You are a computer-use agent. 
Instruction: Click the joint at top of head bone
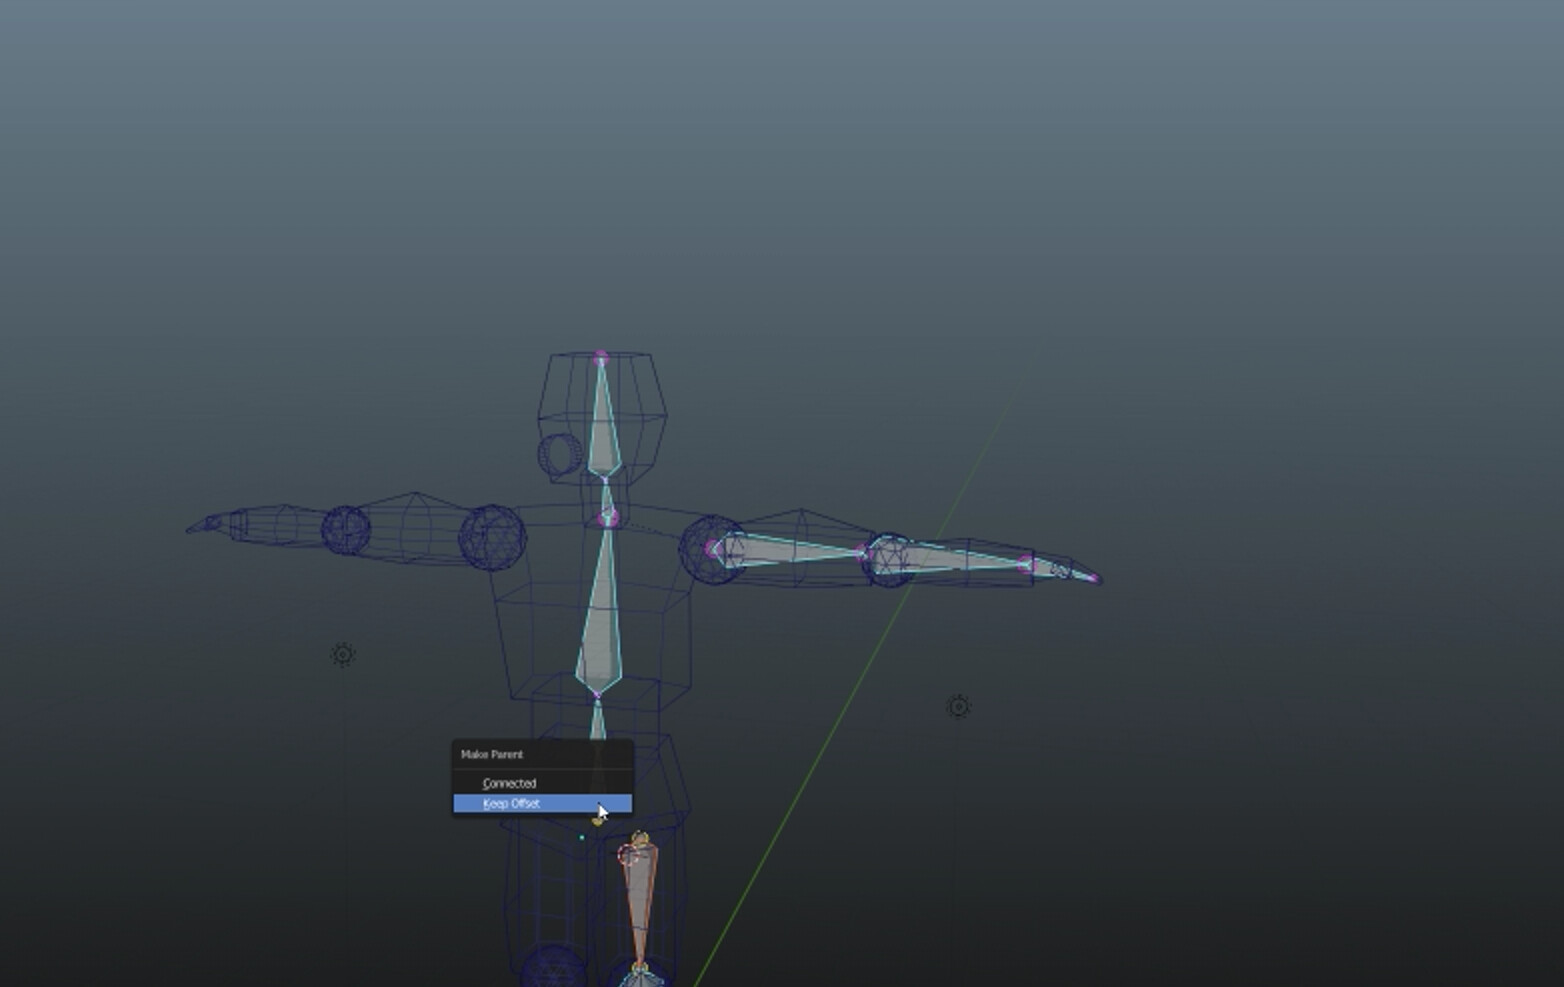coord(600,357)
